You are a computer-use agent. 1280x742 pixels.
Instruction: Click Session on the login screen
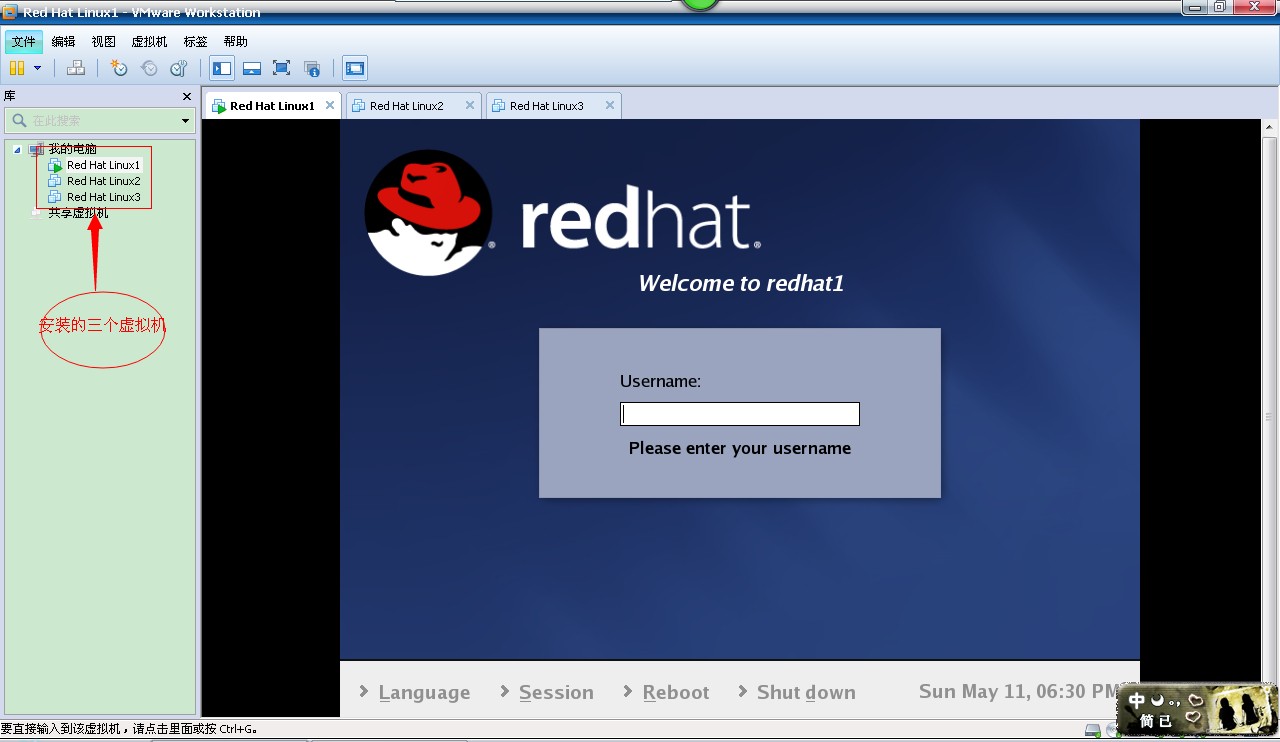tap(556, 692)
